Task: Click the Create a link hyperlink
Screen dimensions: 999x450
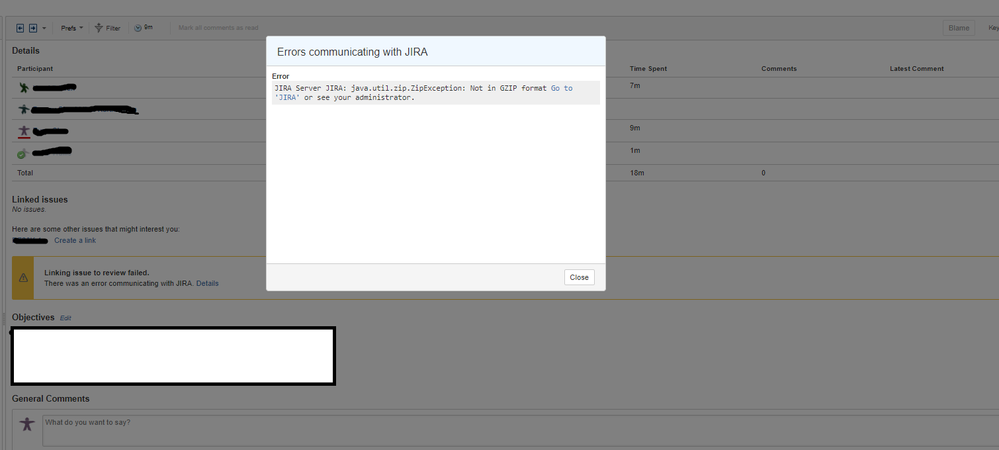Action: pos(75,240)
